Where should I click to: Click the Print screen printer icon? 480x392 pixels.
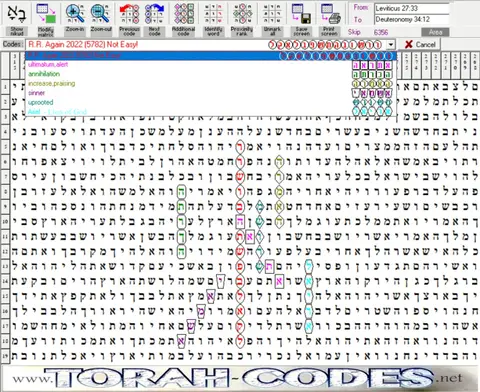coord(330,13)
